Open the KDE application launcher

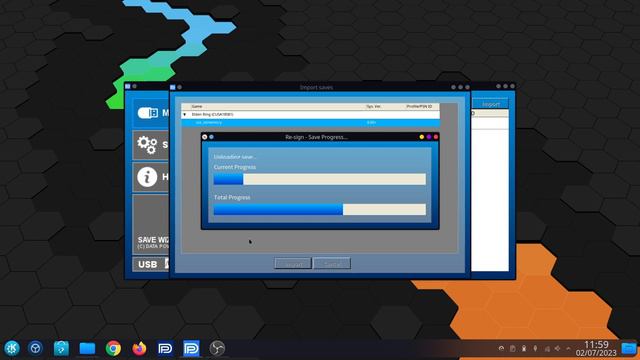11,348
